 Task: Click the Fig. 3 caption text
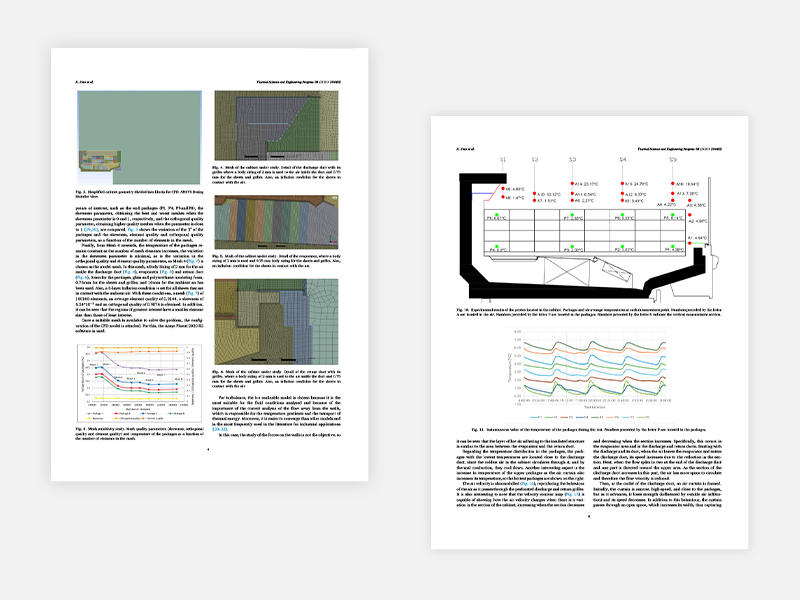coord(142,194)
